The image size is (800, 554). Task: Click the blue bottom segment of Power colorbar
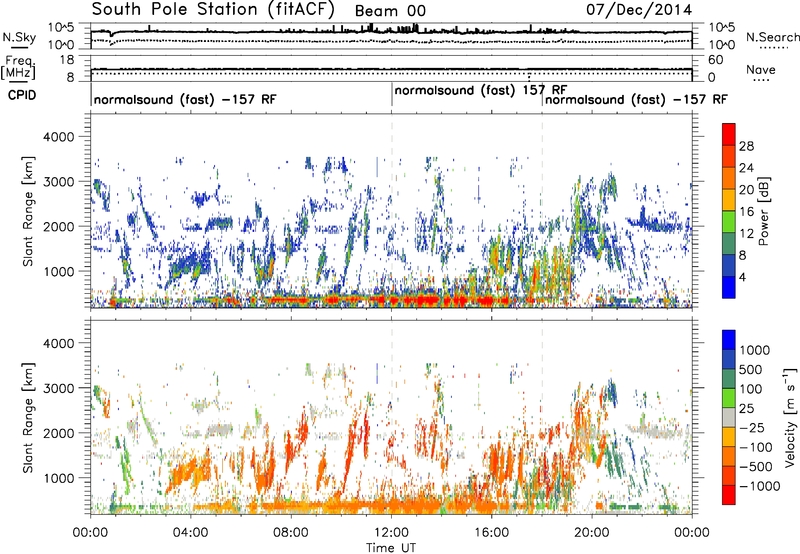tap(729, 287)
